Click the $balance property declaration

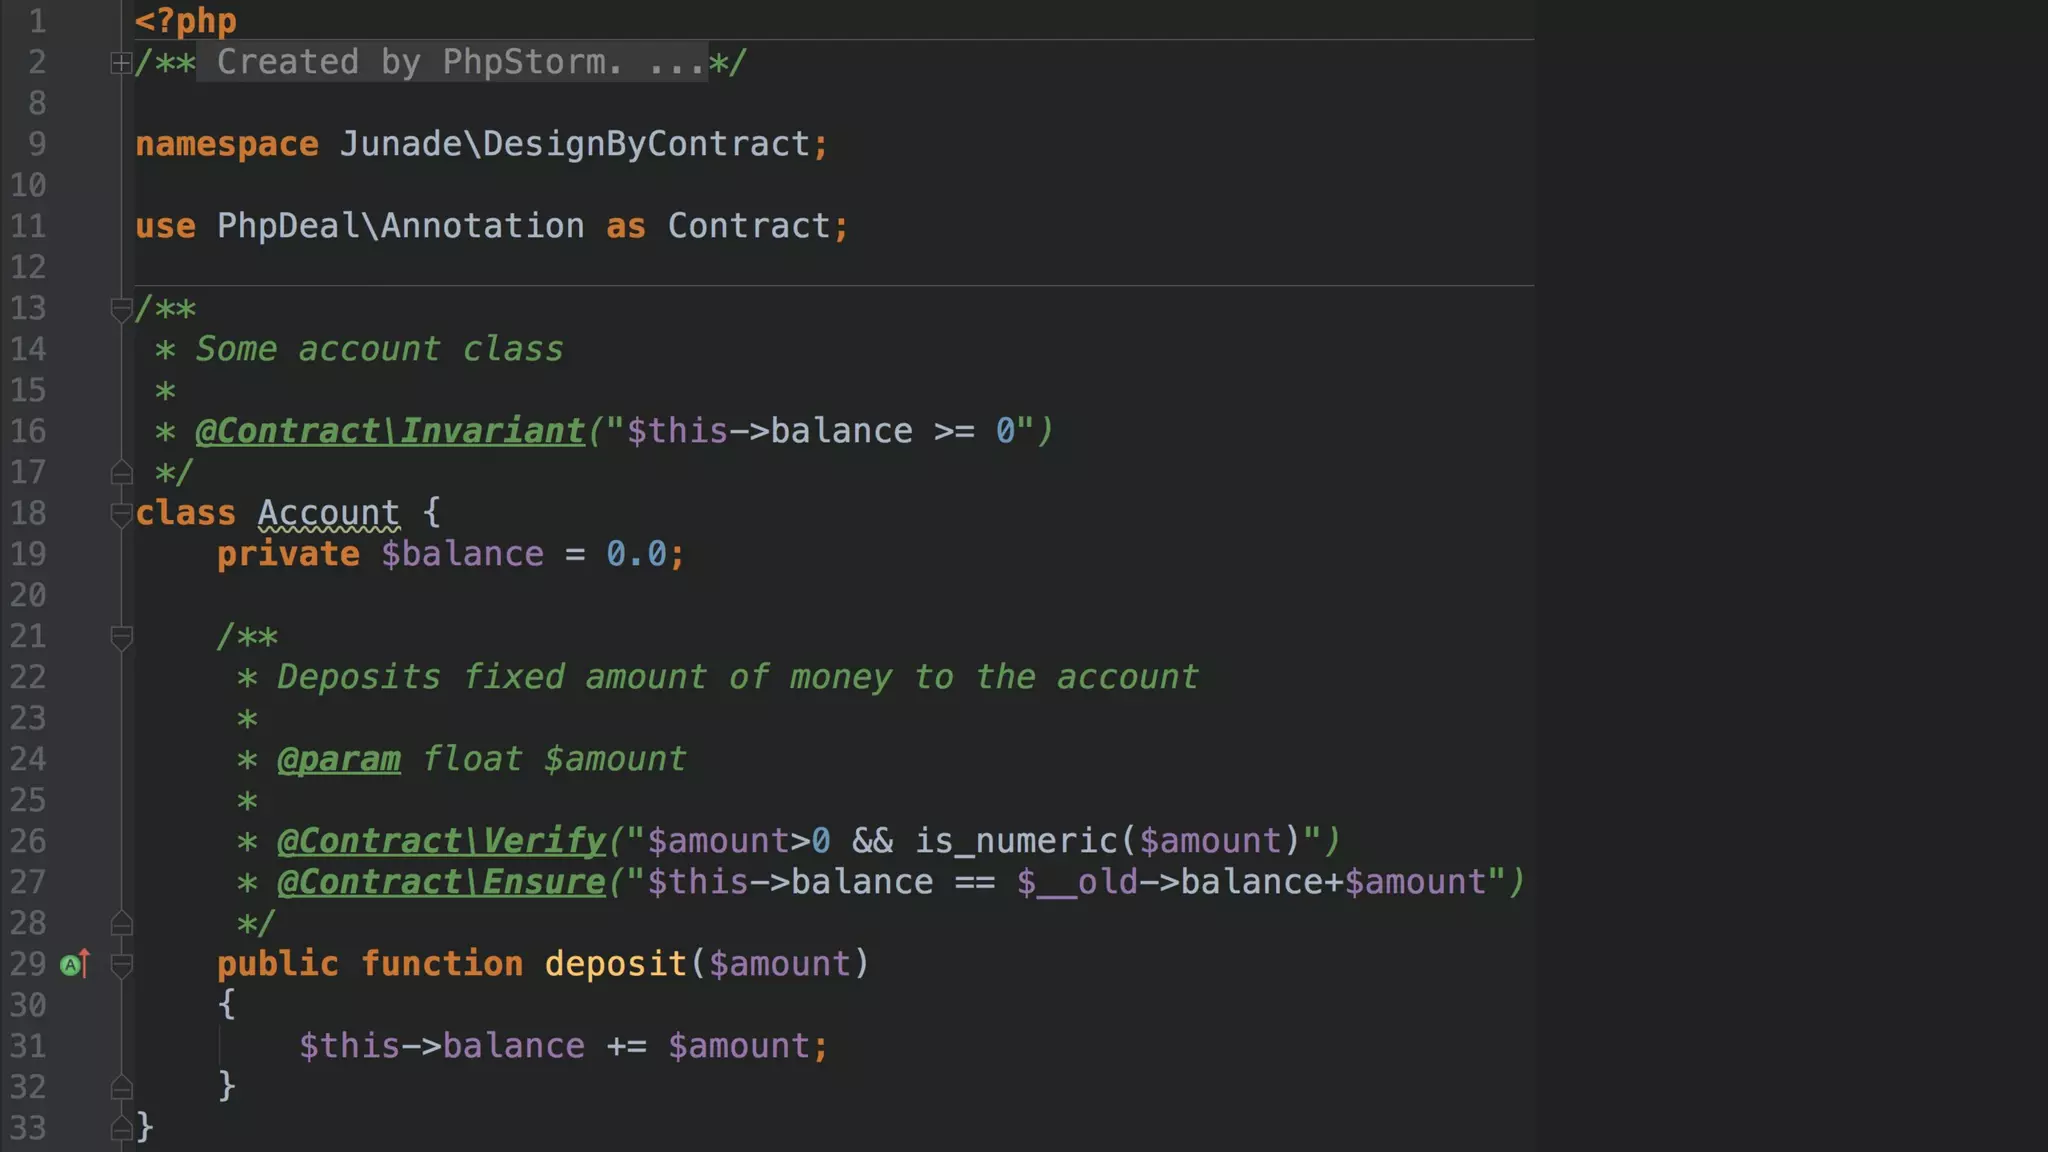pos(462,554)
